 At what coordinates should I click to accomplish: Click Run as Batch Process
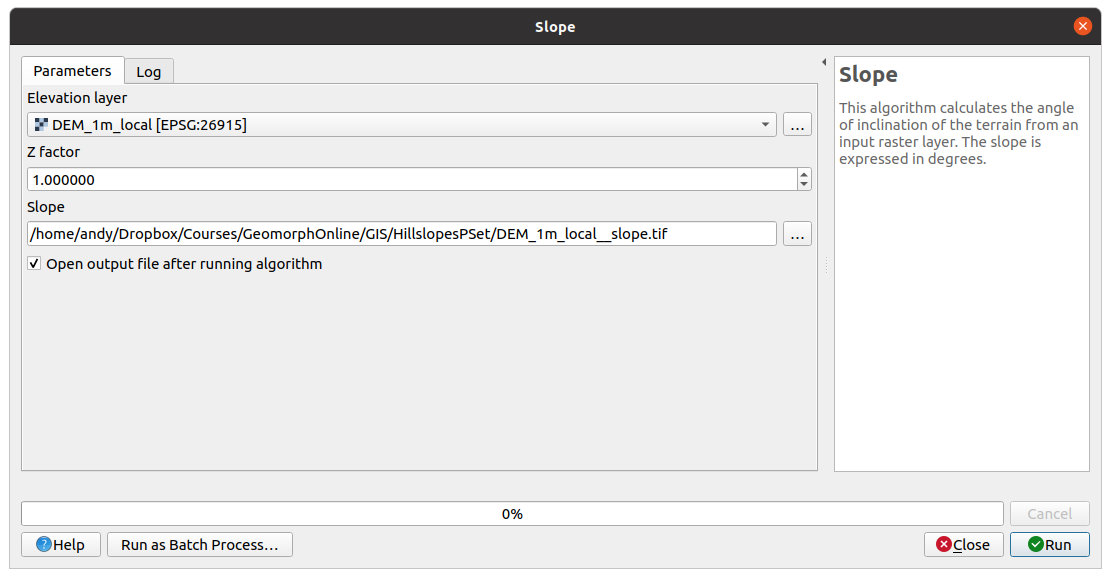tap(200, 545)
